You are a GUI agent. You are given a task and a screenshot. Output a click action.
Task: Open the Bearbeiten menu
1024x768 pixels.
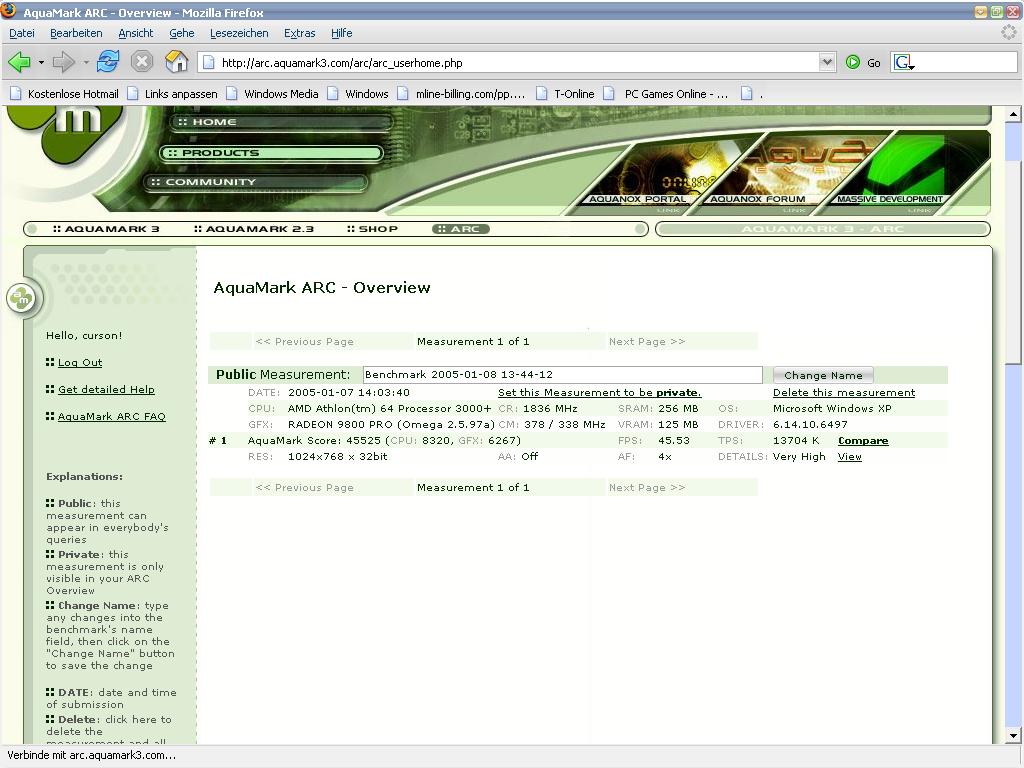tap(76, 33)
